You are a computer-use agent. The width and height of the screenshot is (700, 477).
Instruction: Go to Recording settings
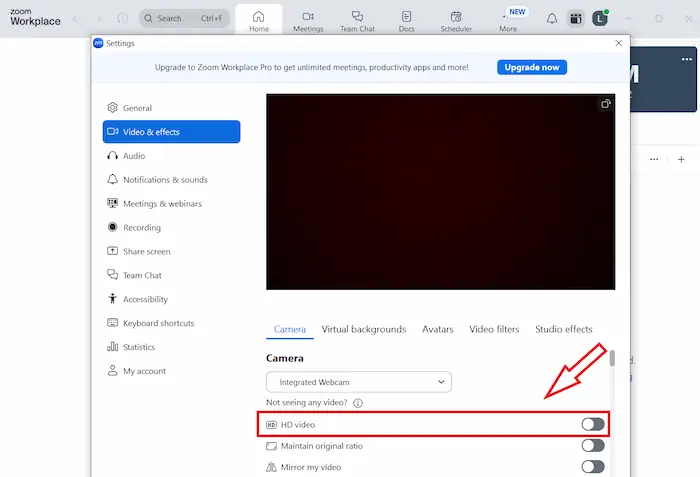141,228
